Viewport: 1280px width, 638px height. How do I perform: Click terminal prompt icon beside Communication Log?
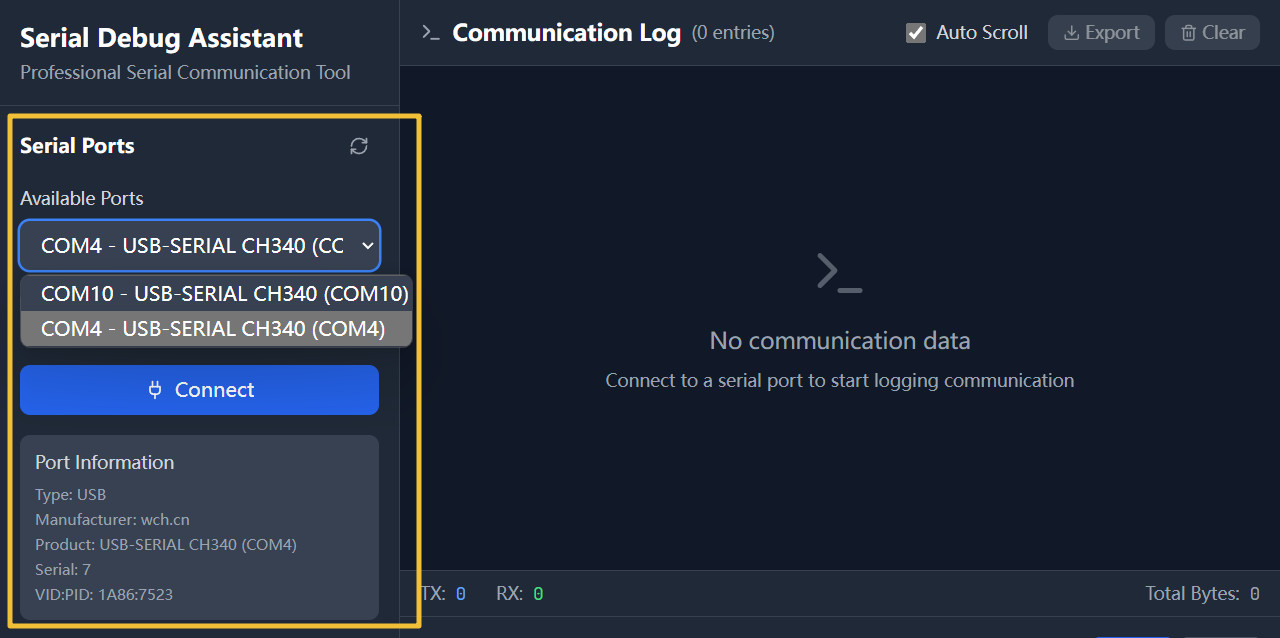pos(431,32)
